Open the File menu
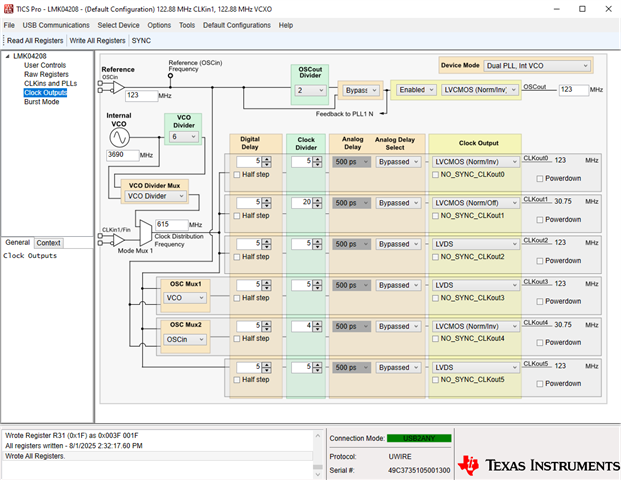Screen dimensions: 621x480 [9, 25]
